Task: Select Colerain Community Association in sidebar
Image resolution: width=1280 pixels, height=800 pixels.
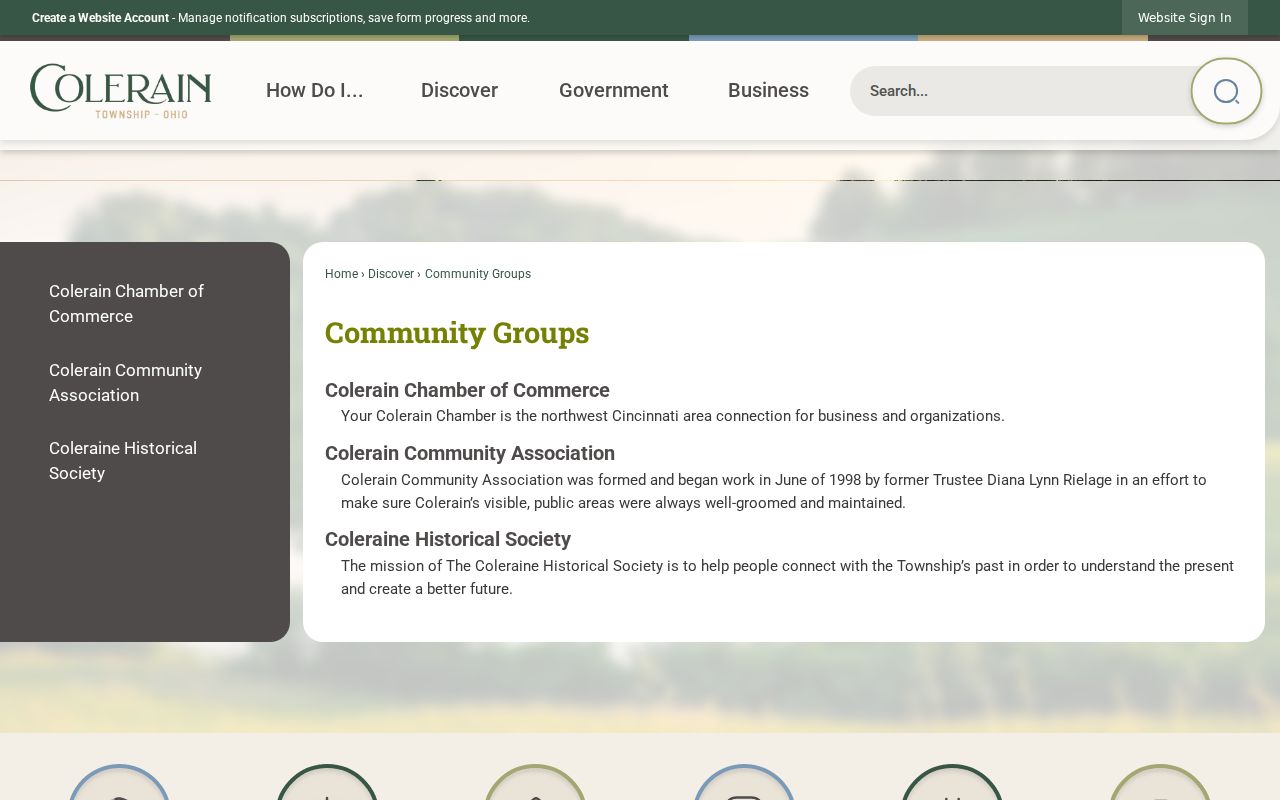Action: tap(125, 383)
